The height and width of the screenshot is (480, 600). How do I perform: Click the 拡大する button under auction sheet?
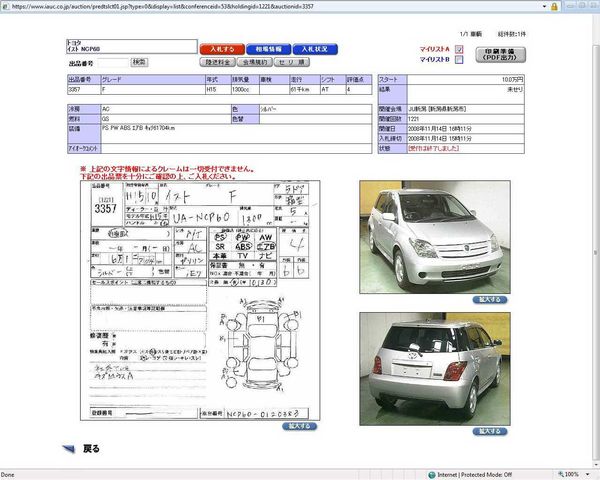pyautogui.click(x=299, y=426)
